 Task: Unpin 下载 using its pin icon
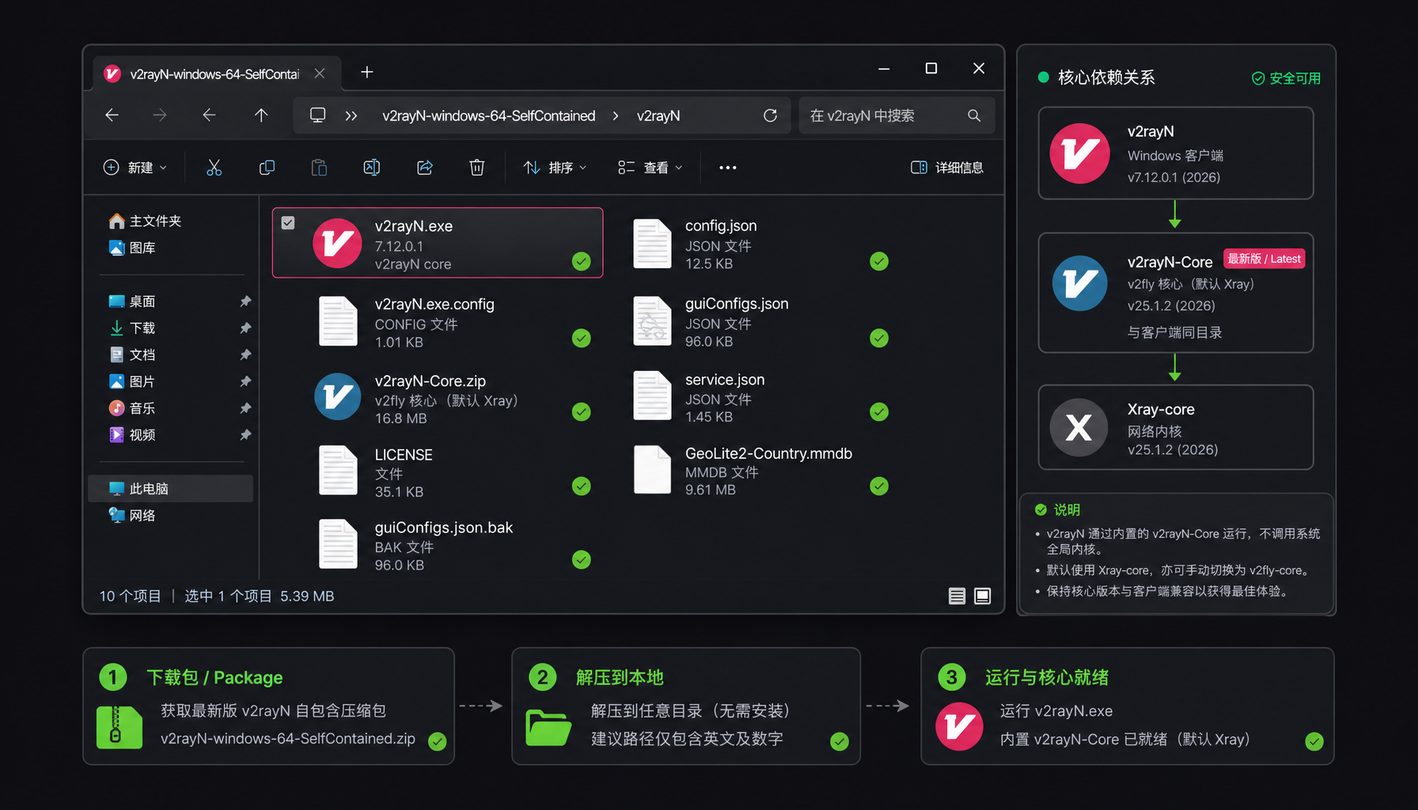245,328
